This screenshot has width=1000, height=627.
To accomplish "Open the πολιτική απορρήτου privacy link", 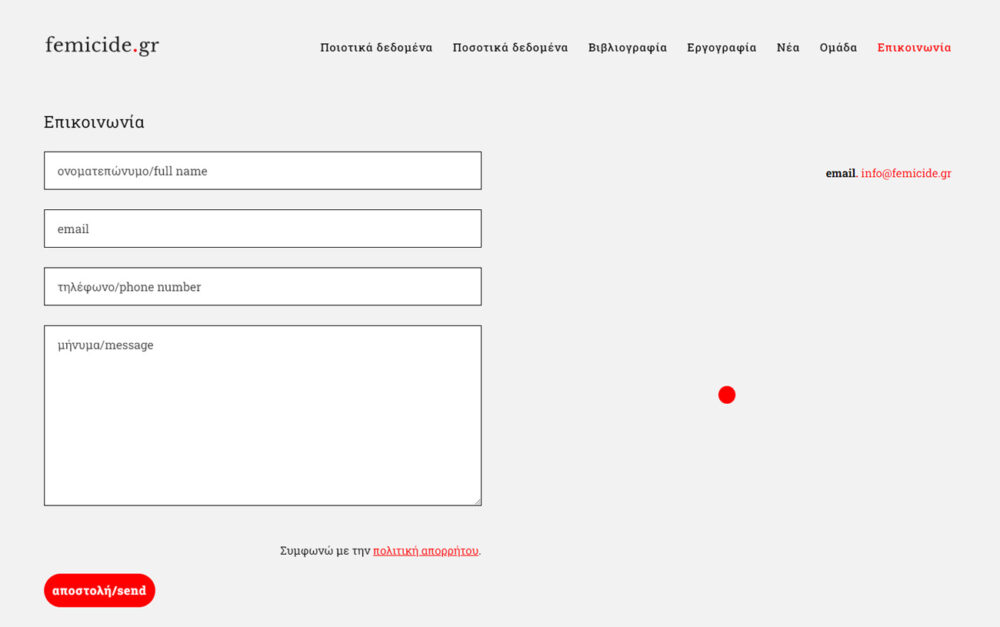I will [x=426, y=551].
